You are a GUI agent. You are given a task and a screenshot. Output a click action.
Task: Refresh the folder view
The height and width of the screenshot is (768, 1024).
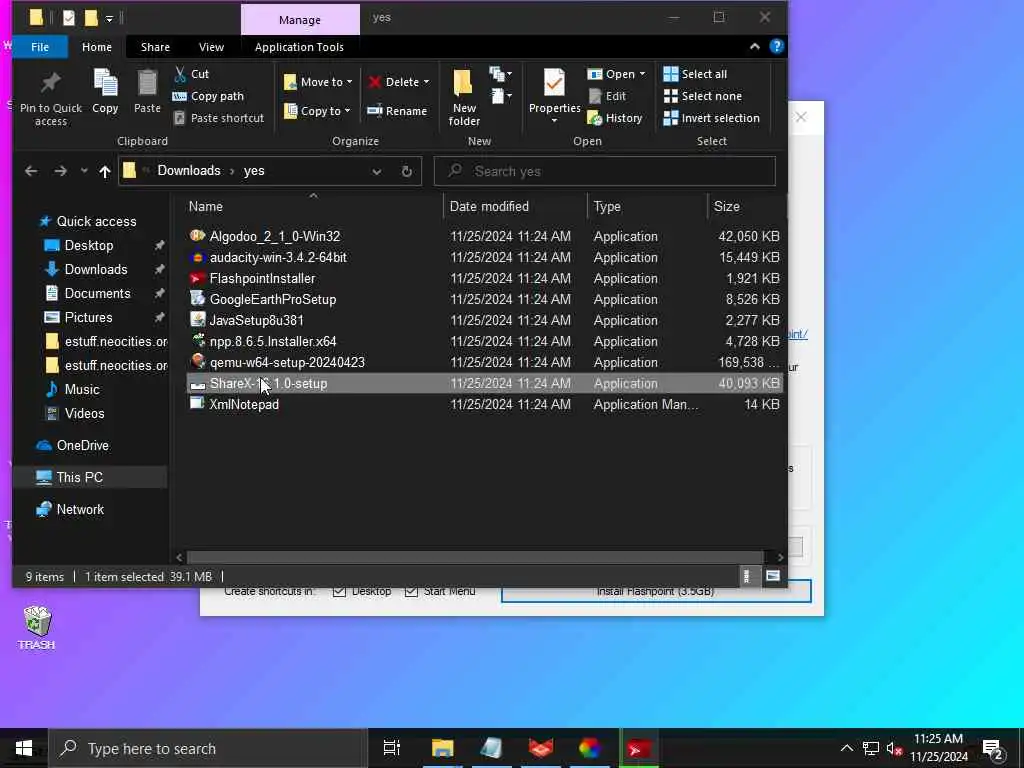pos(406,171)
